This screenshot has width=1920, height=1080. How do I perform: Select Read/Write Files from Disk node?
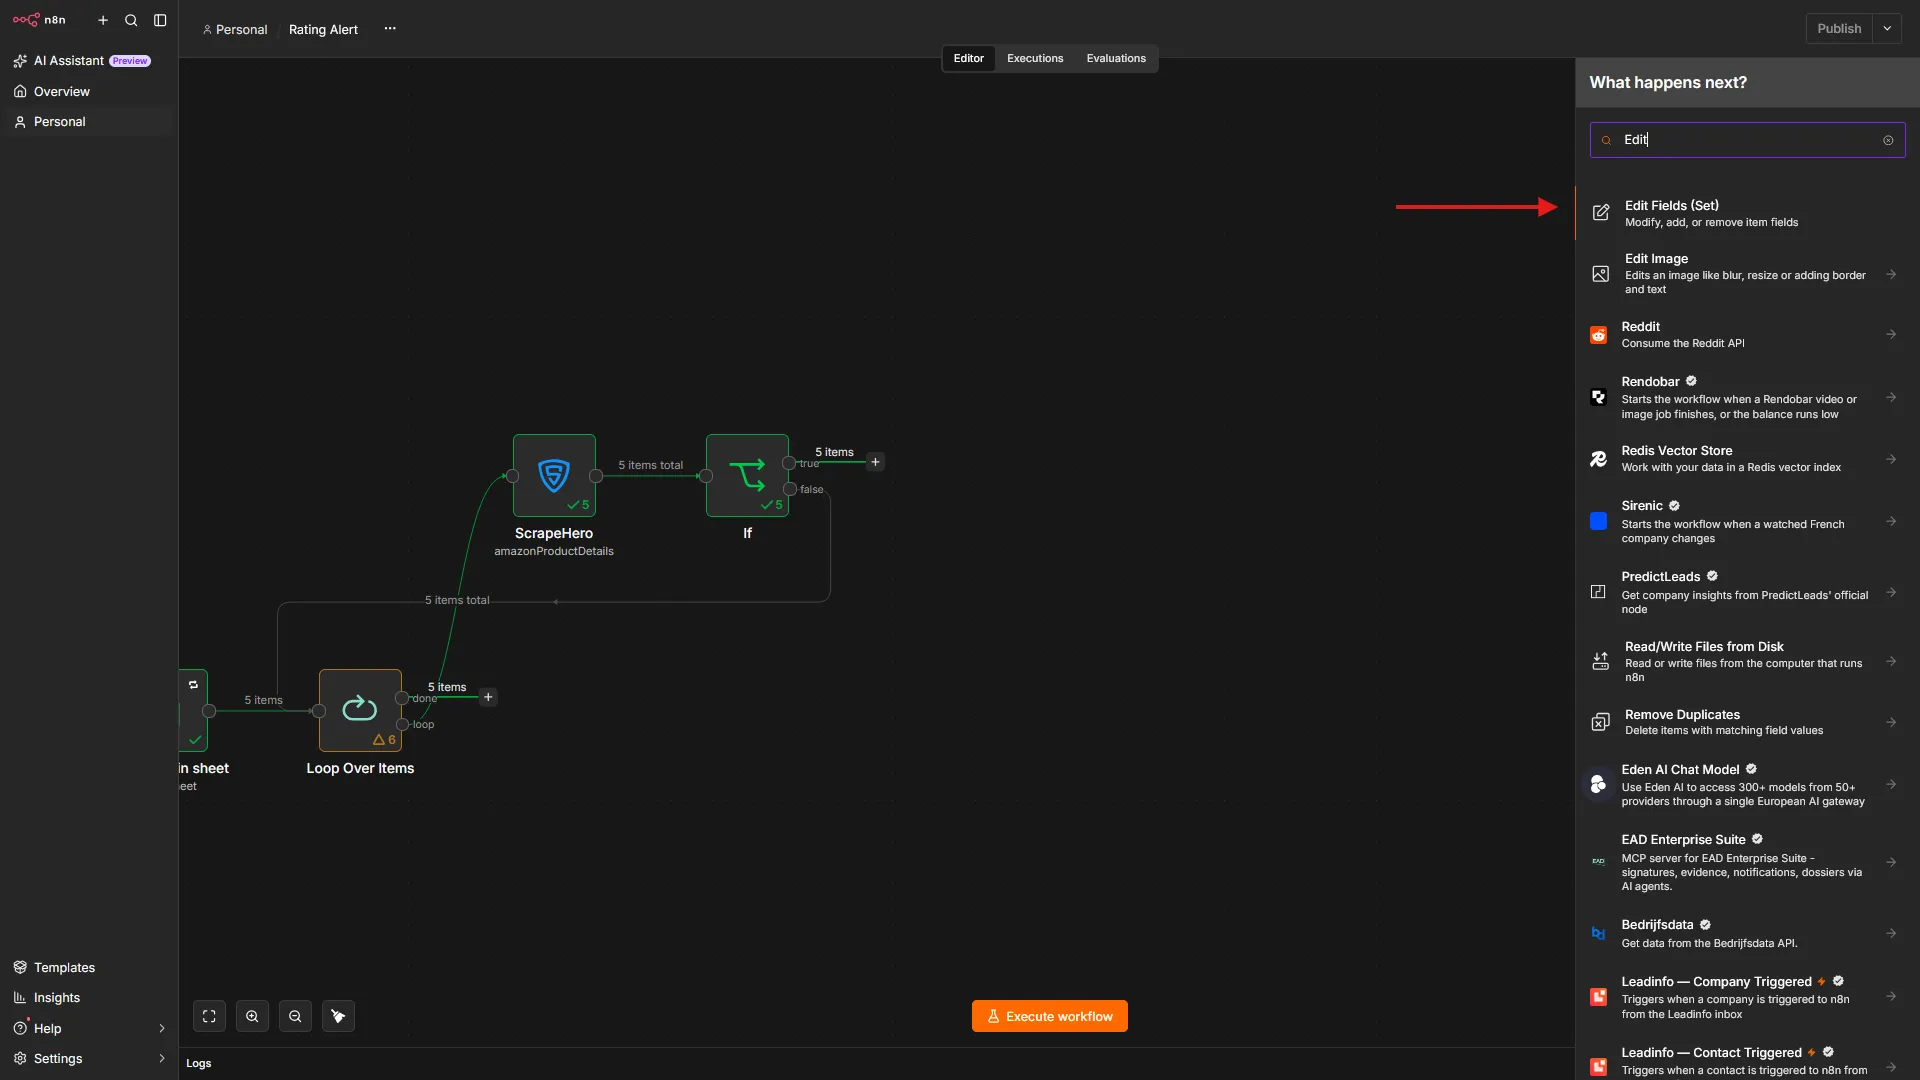pyautogui.click(x=1747, y=661)
